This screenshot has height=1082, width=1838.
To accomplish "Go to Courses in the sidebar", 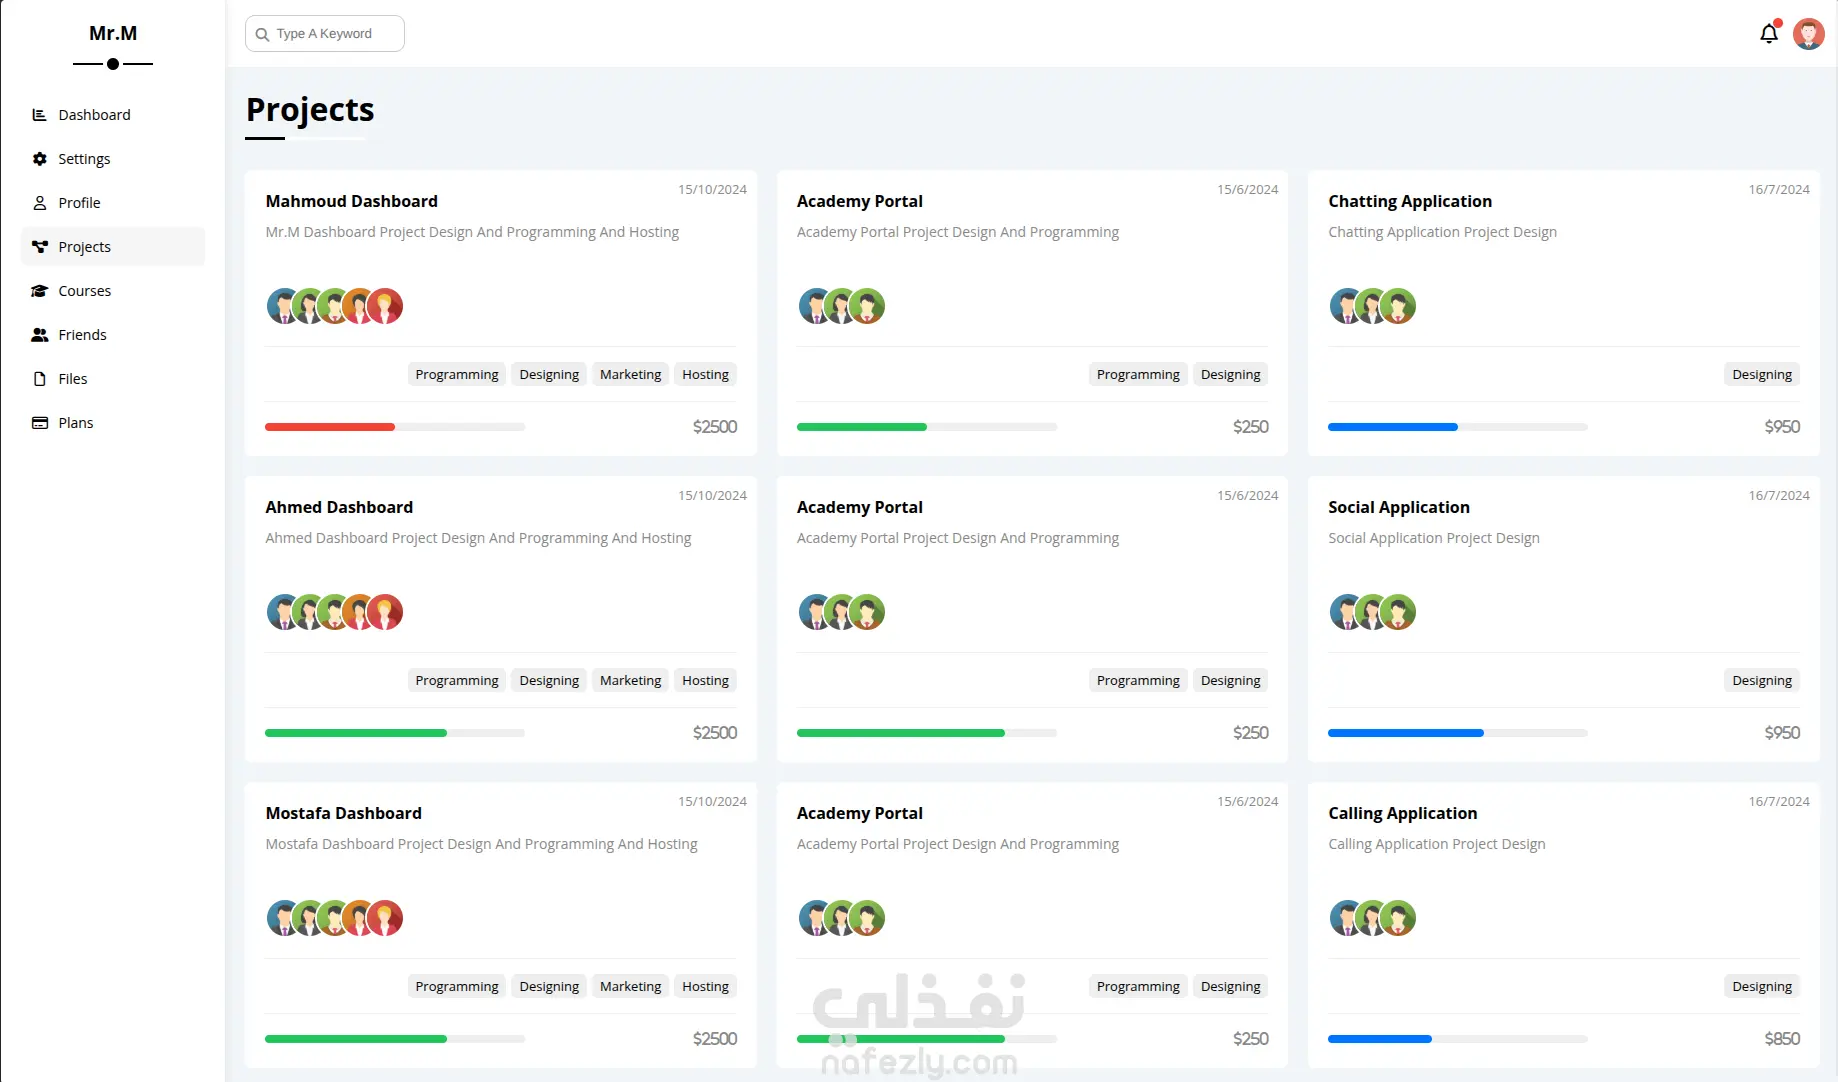I will click(x=84, y=291).
